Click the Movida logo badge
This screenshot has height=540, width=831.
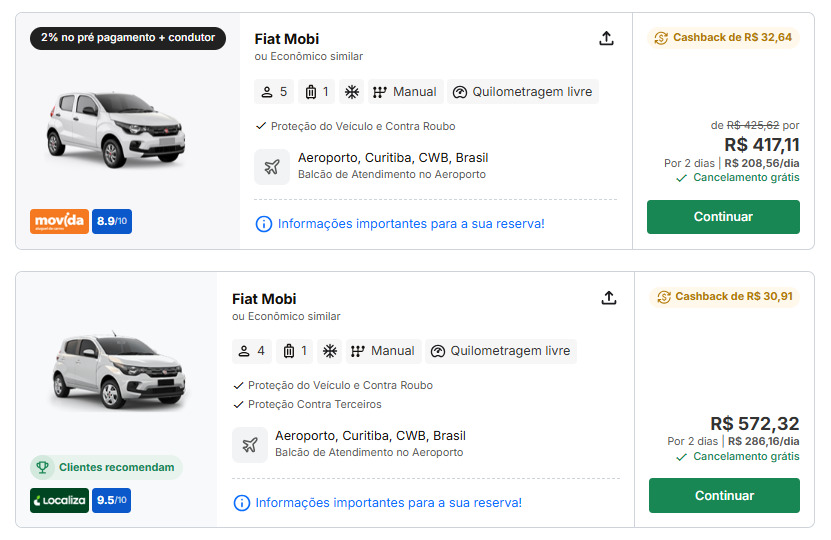pyautogui.click(x=59, y=221)
